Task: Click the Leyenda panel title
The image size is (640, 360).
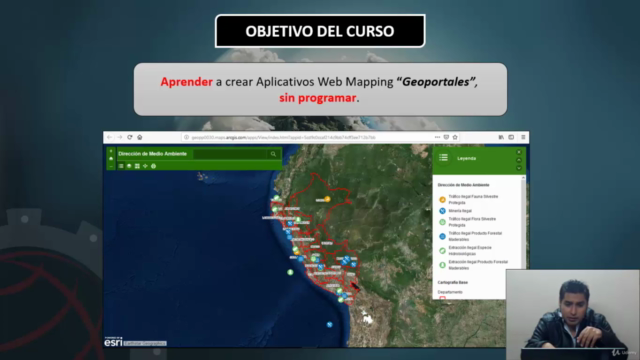Action: (x=467, y=158)
